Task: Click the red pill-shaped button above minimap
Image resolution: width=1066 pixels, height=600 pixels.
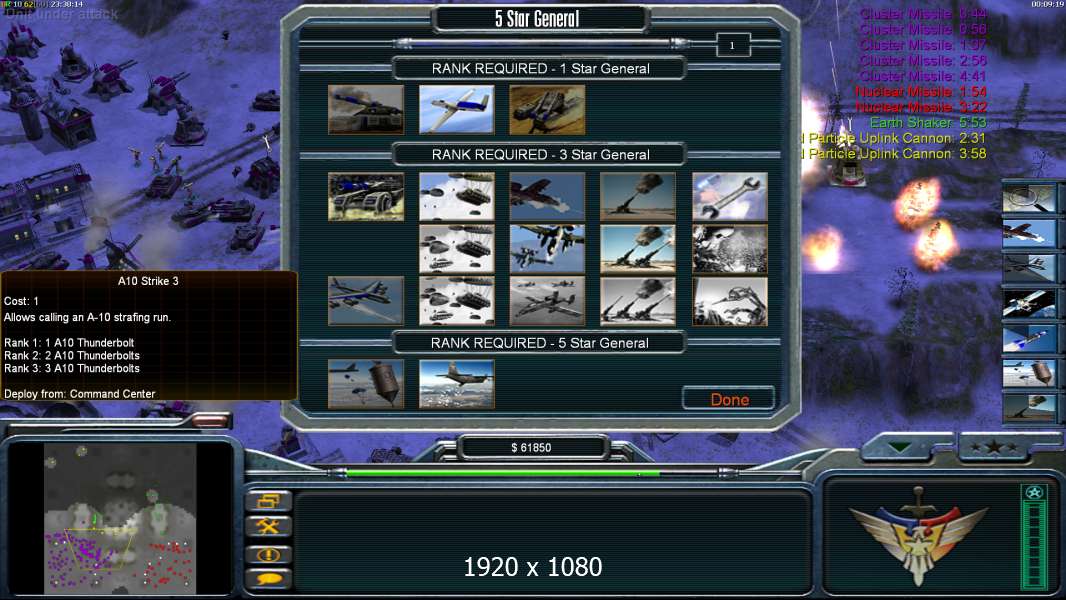Action: click(210, 421)
